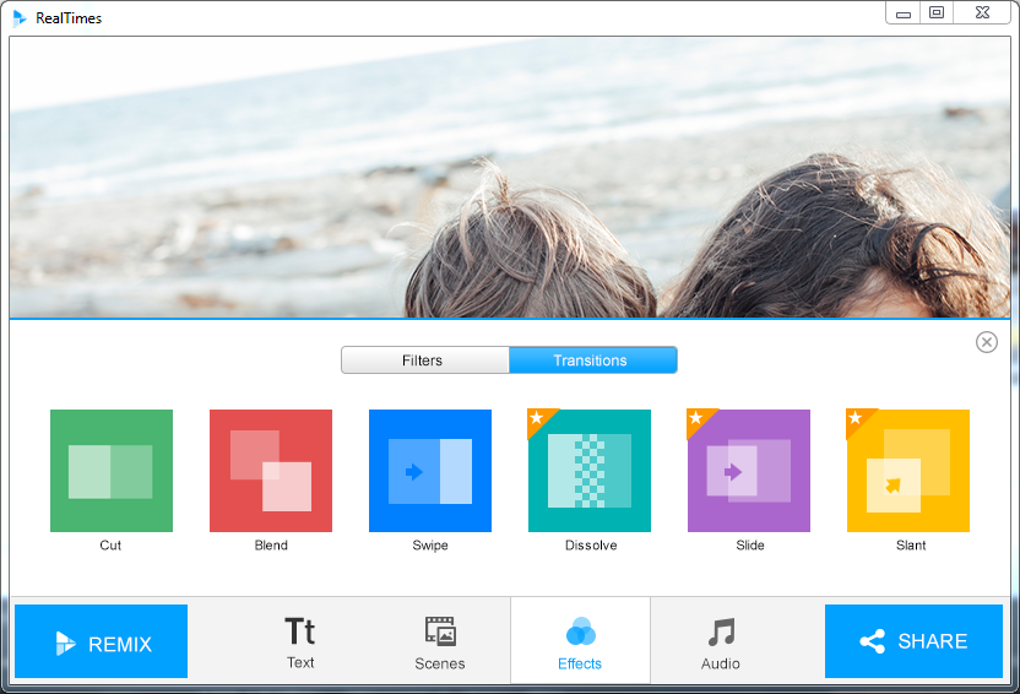The width and height of the screenshot is (1020, 694).
Task: Select the Cut transition icon
Action: 111,470
